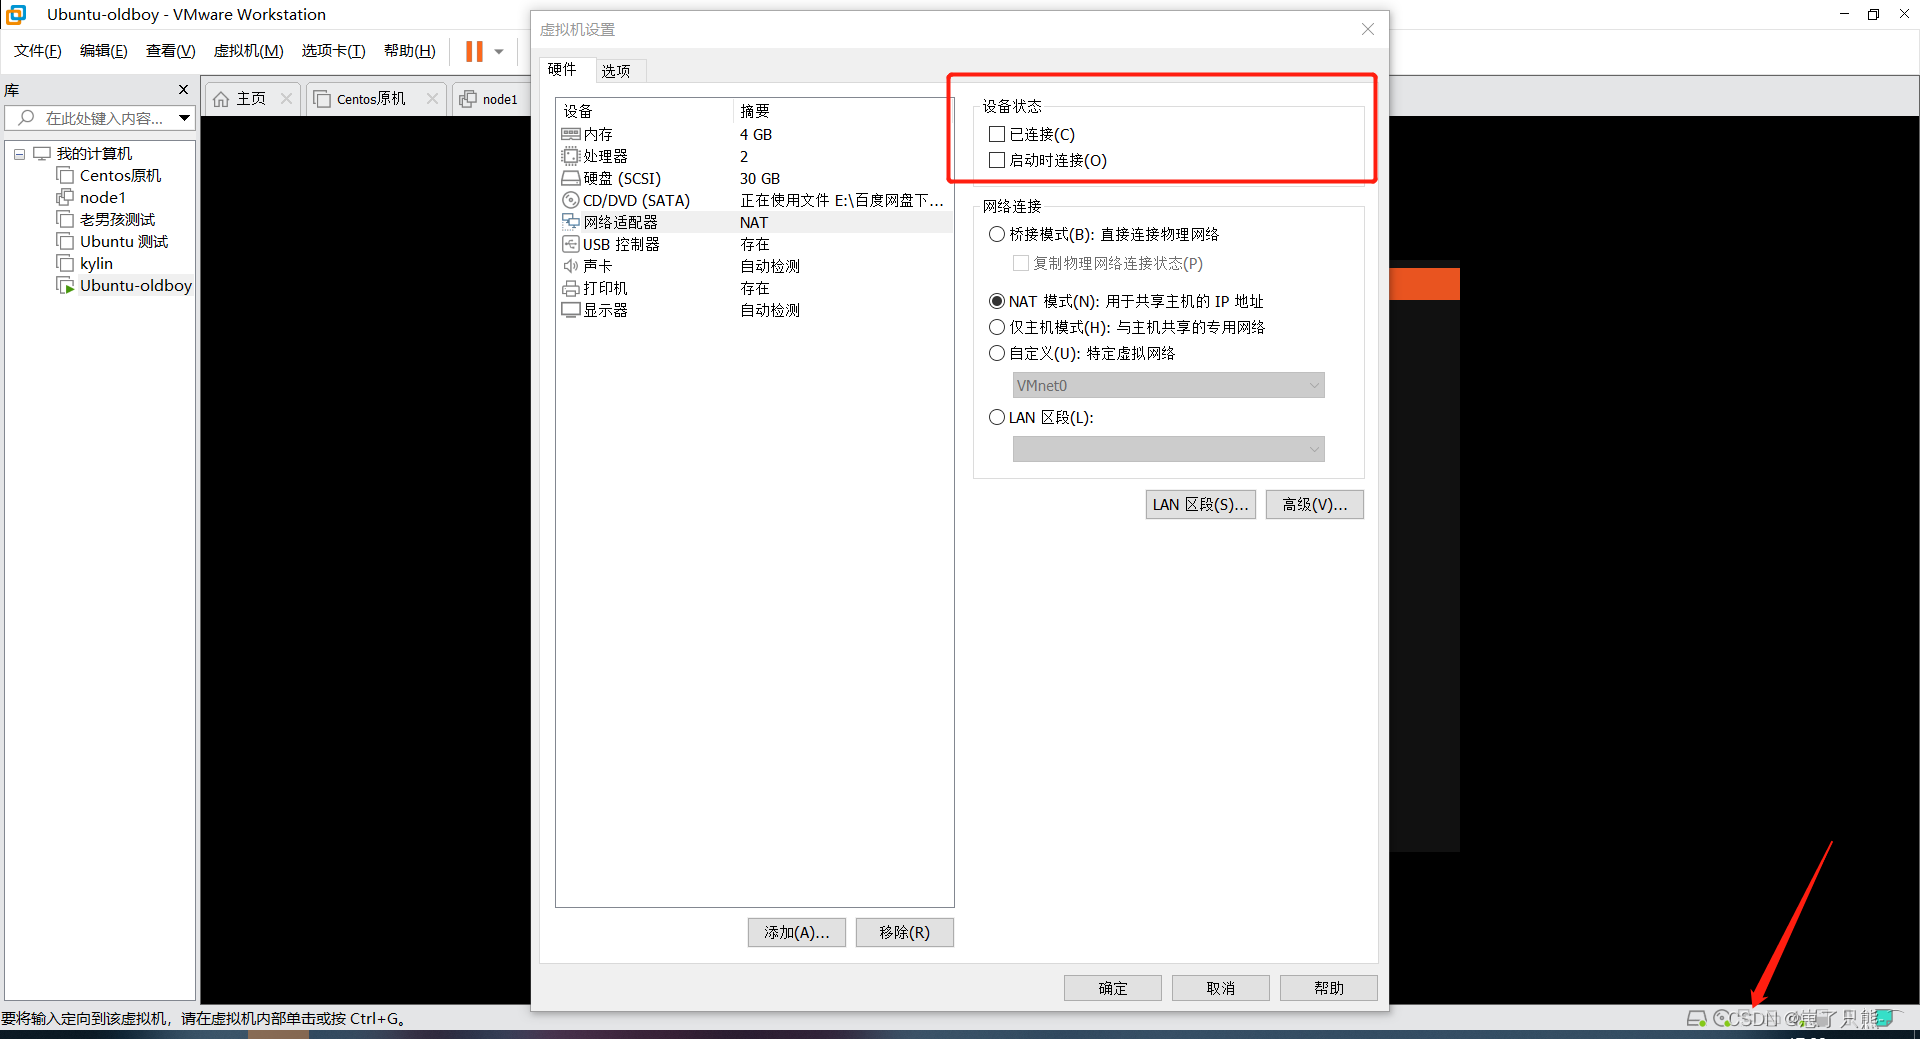The image size is (1920, 1039).
Task: Click the home icon on 主页 tab
Action: tap(221, 99)
